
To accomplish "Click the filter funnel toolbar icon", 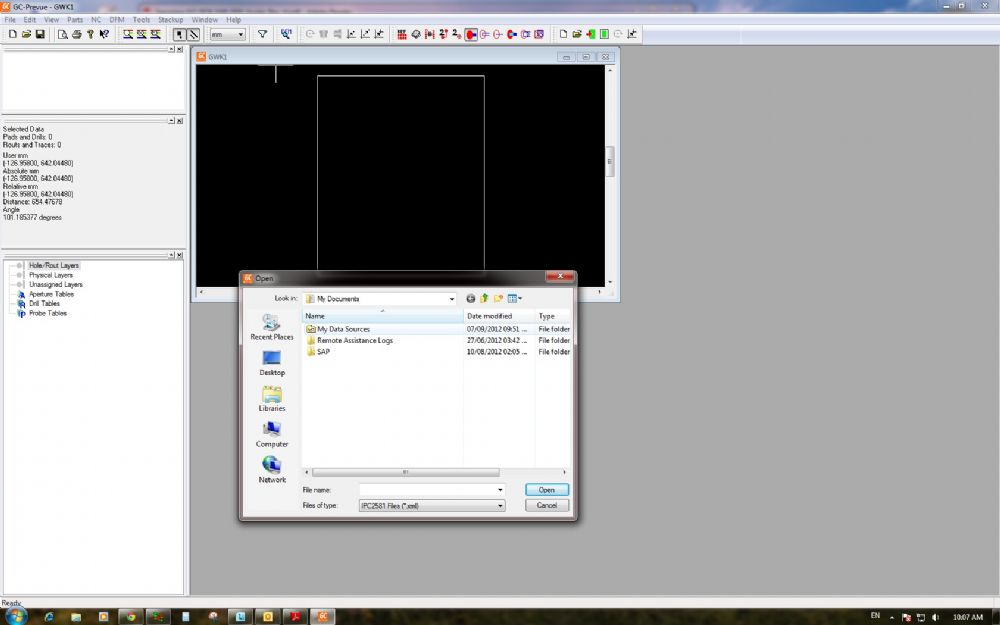I will pos(263,34).
